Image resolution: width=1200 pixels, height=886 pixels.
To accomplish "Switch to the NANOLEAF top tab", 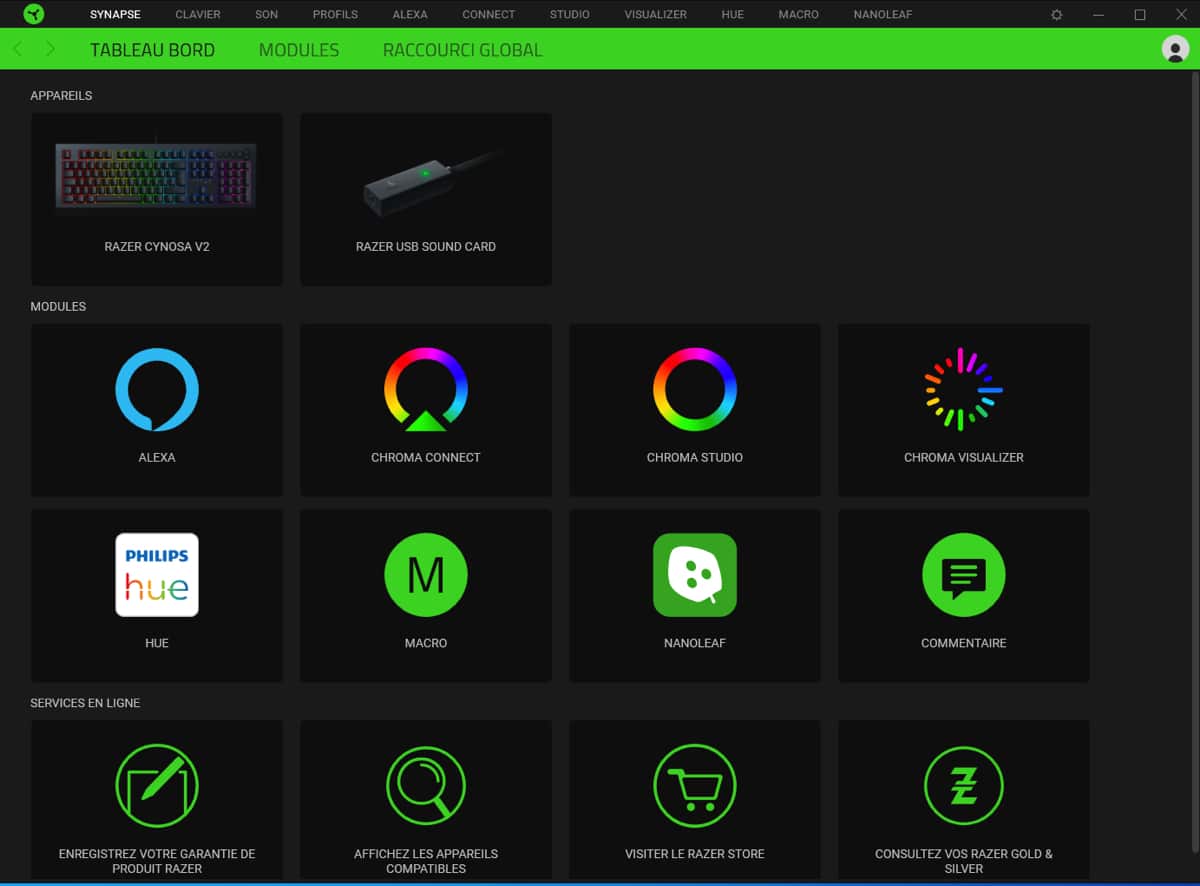I will [x=883, y=15].
